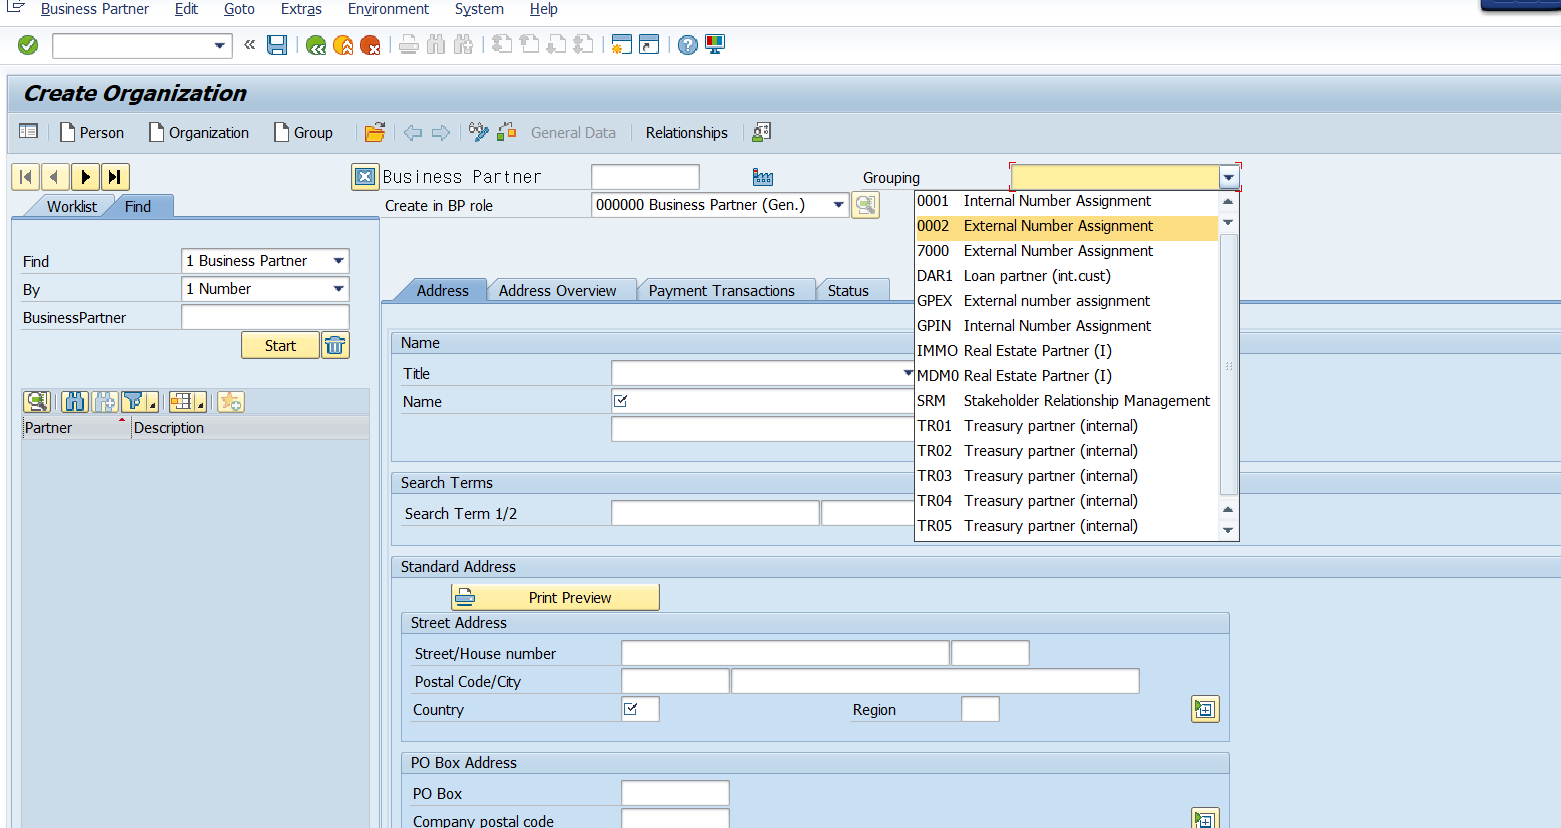Click the close icon left of Business Partner
The height and width of the screenshot is (828, 1561).
point(365,177)
